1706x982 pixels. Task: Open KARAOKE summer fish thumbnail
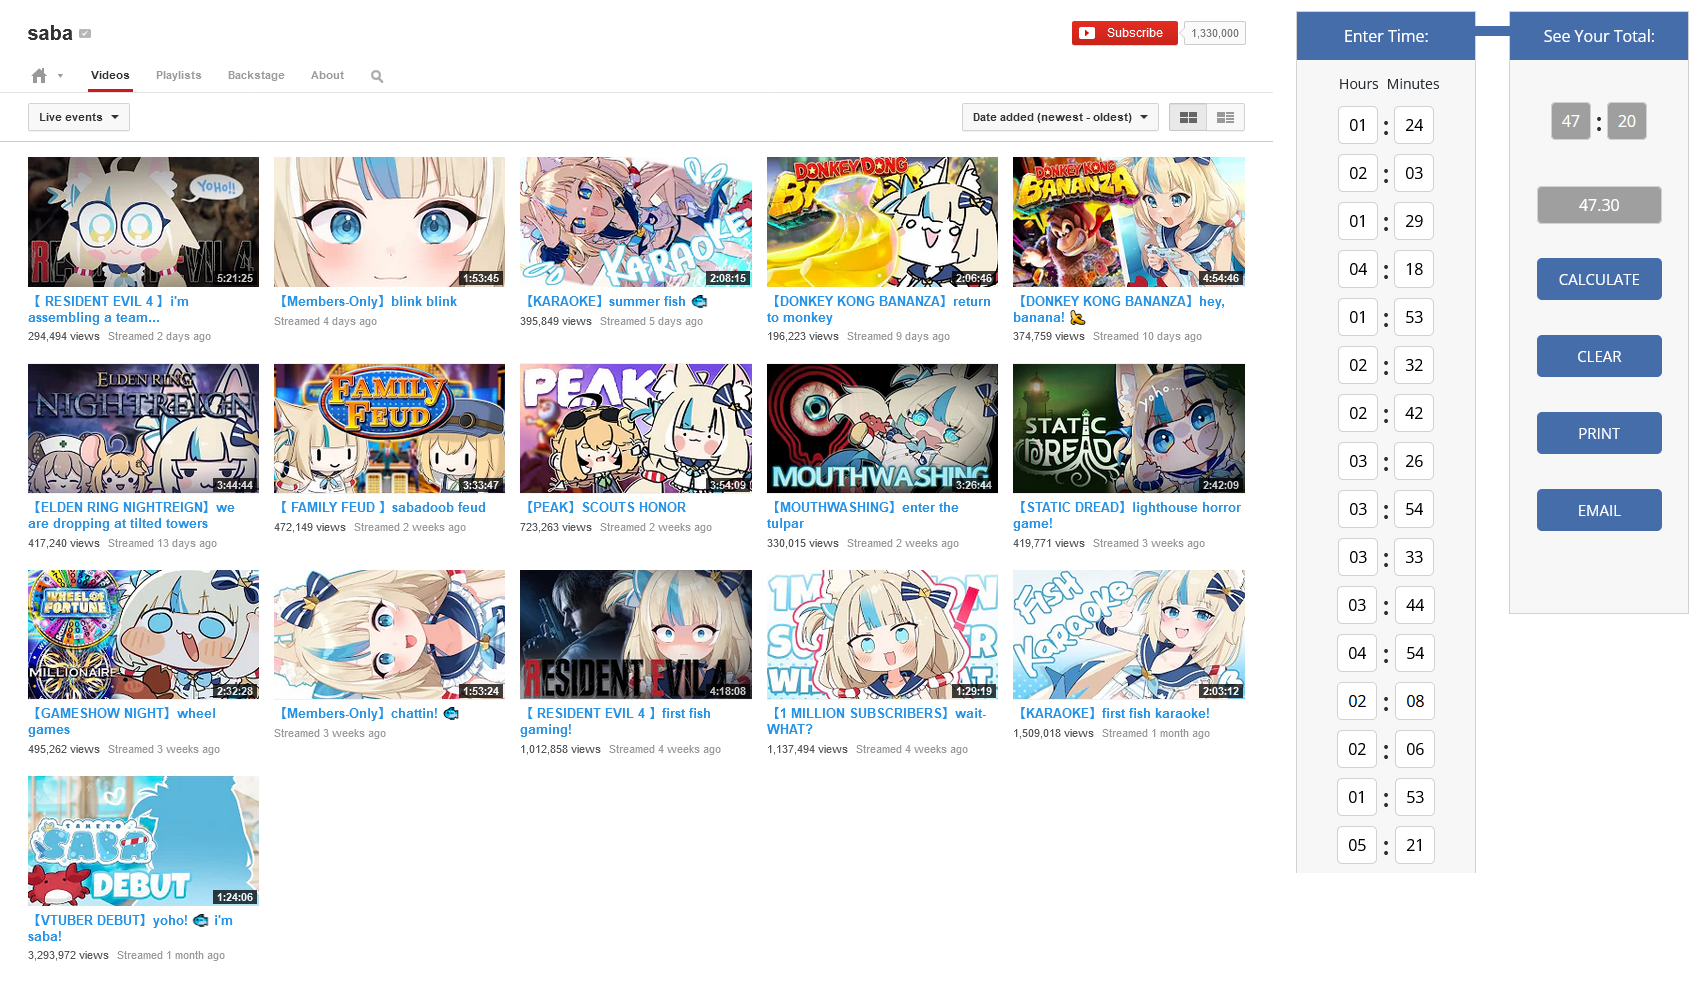(636, 222)
